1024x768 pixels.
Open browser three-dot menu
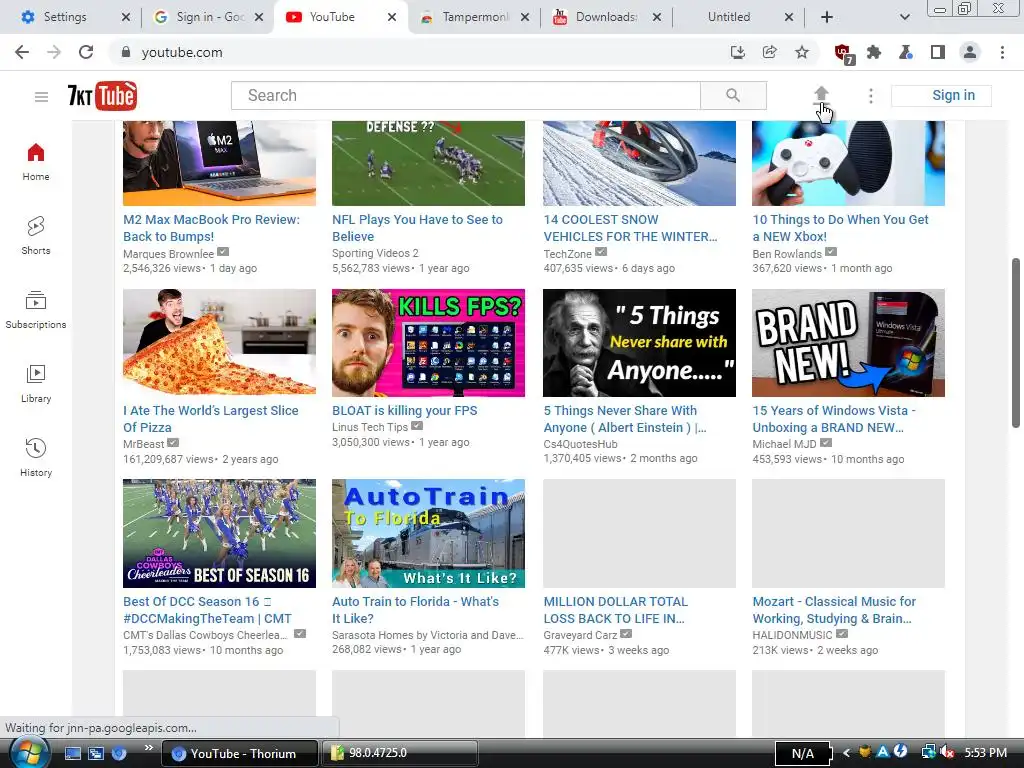pos(1002,52)
